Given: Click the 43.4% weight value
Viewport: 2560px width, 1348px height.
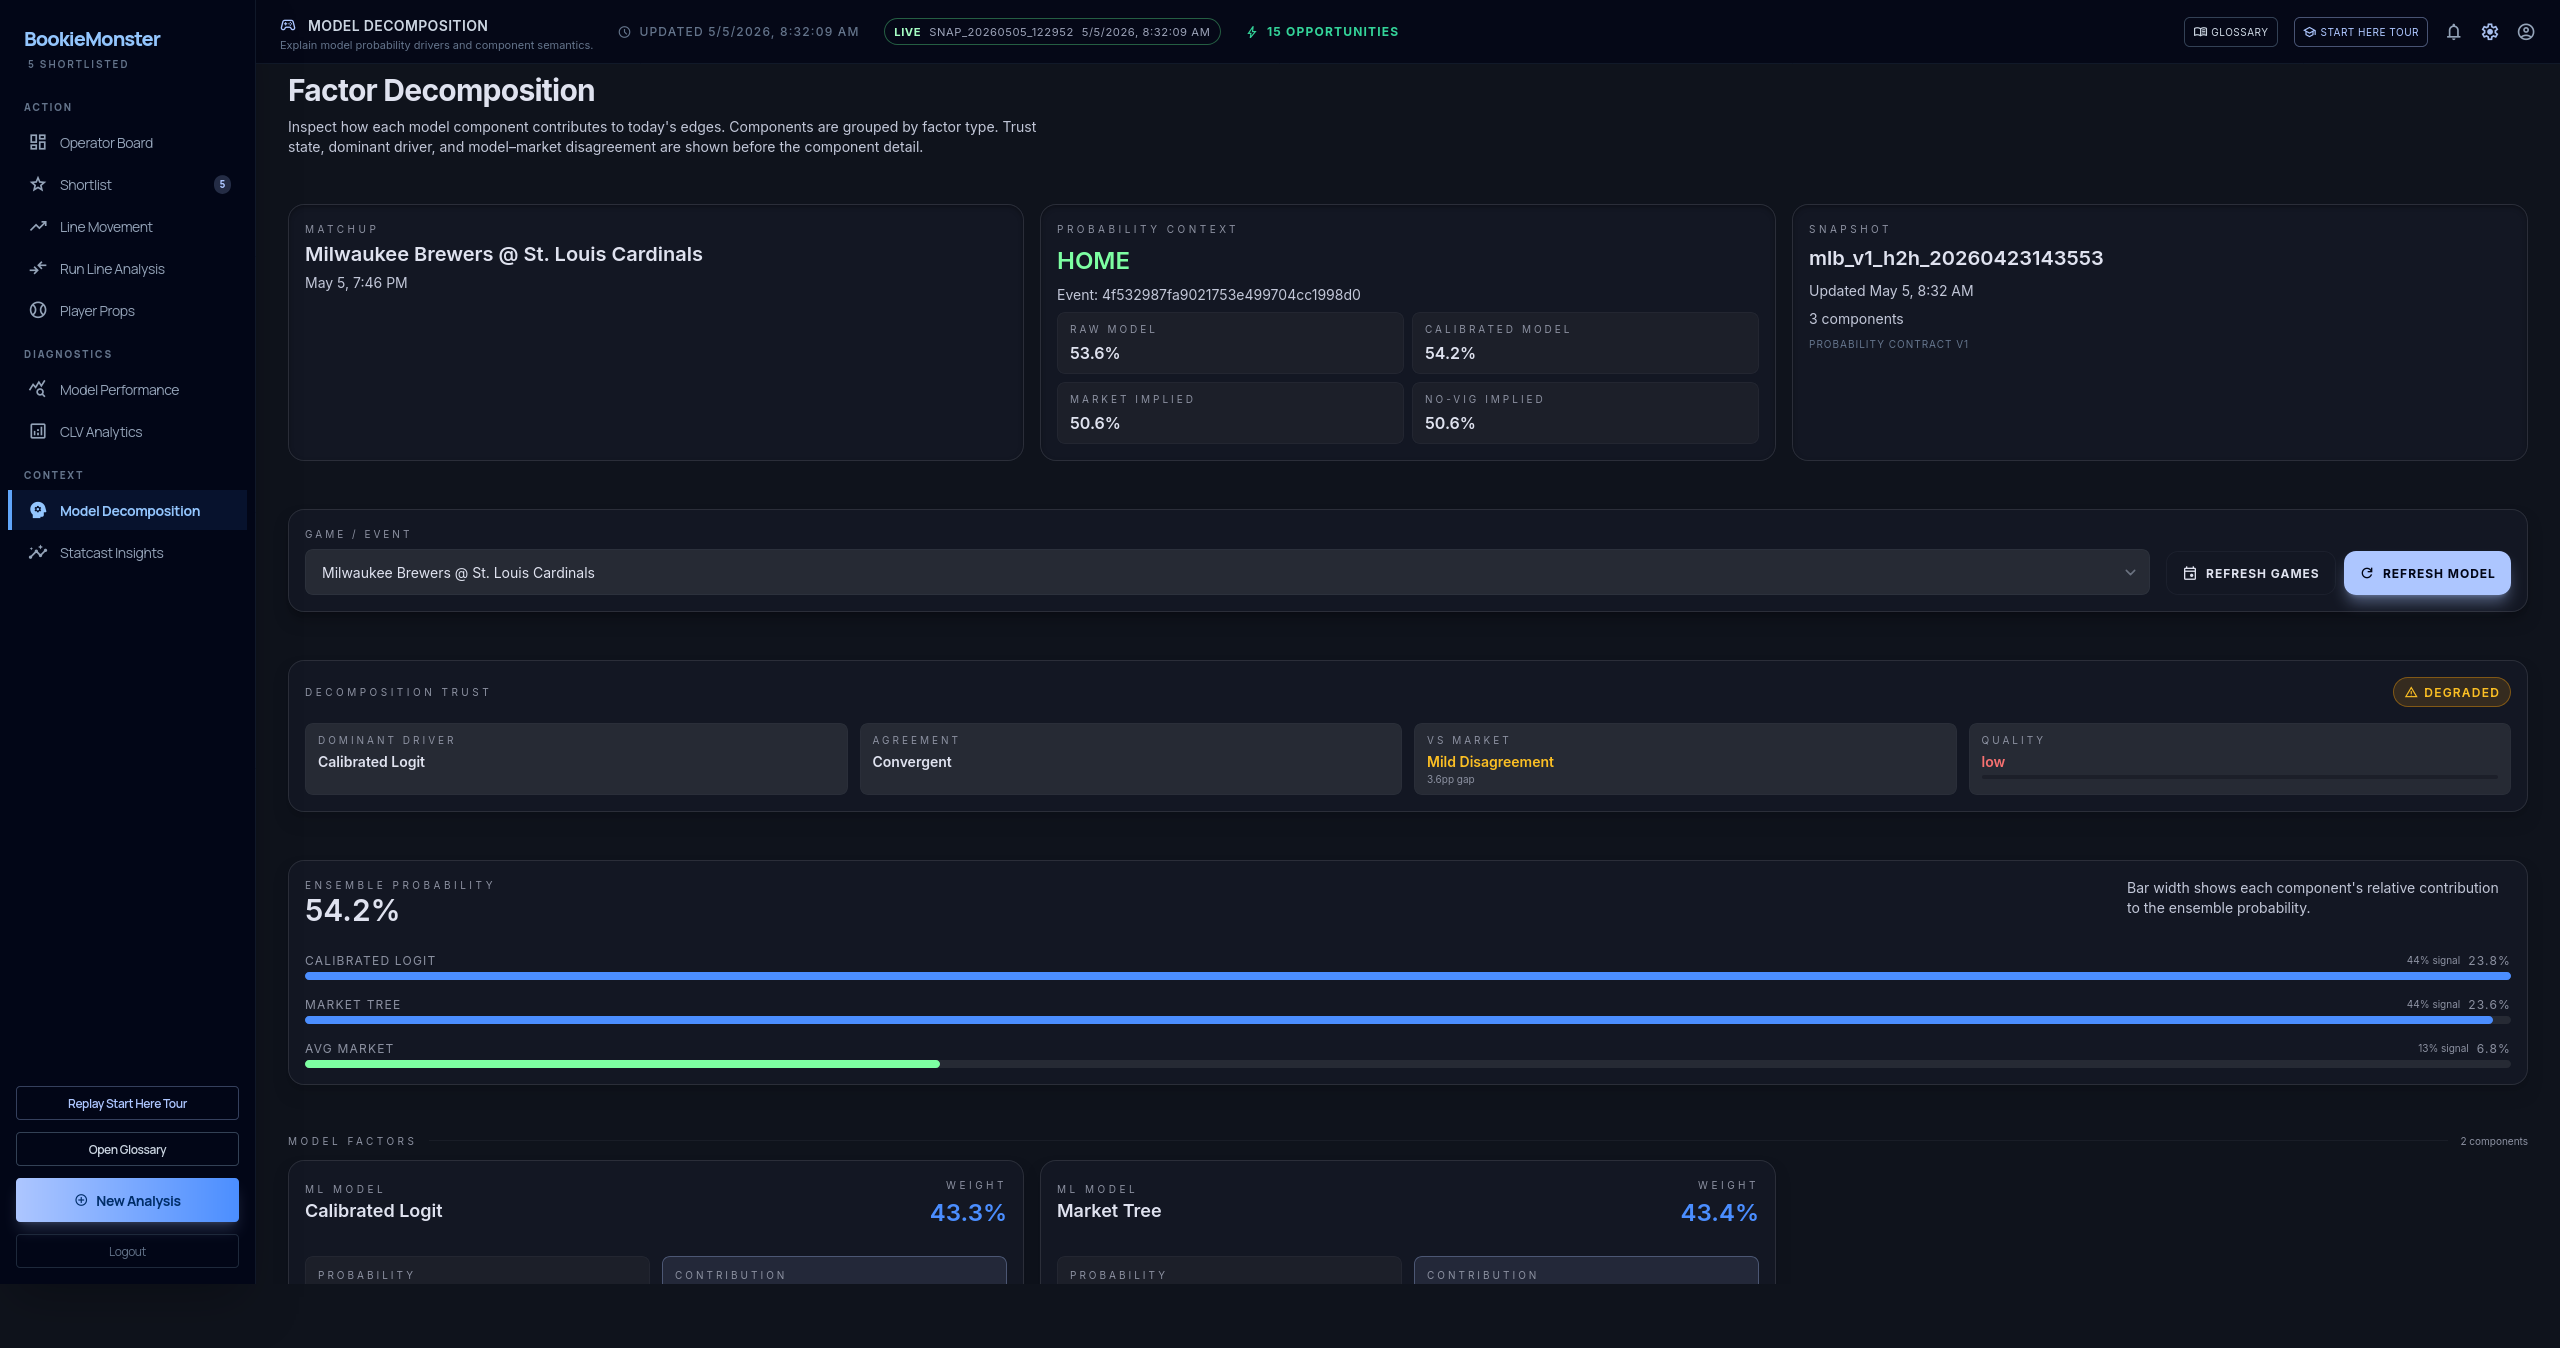Looking at the screenshot, I should click(x=1719, y=1212).
